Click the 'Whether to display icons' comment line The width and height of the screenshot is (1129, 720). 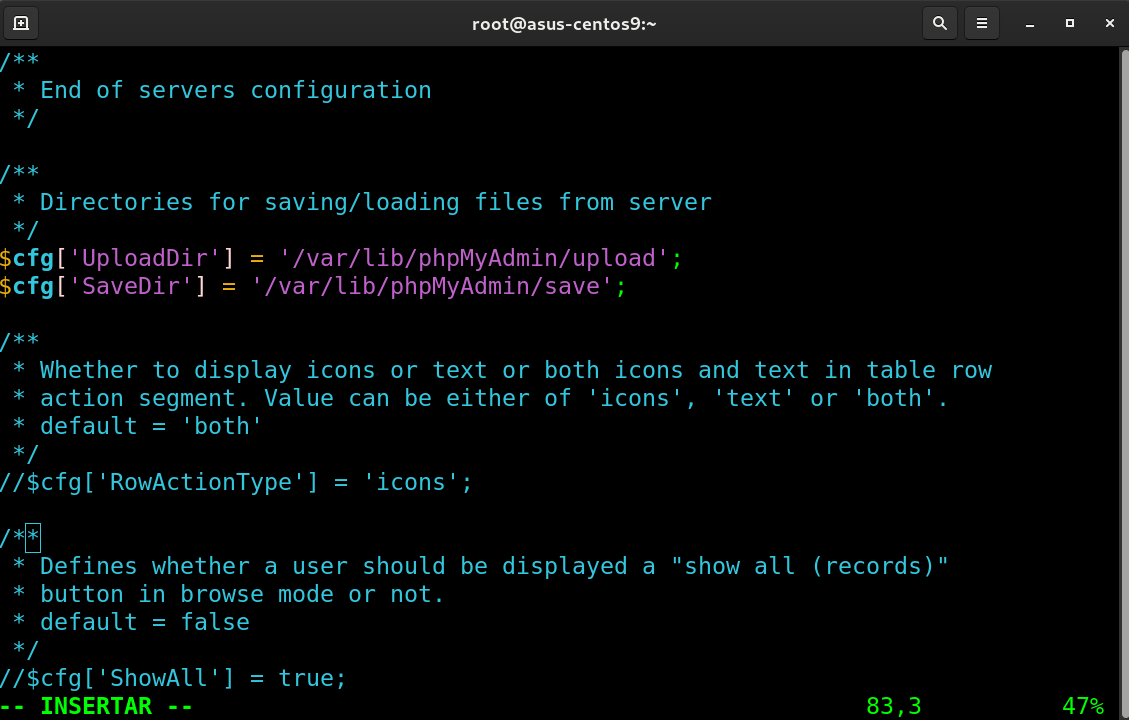[503, 370]
